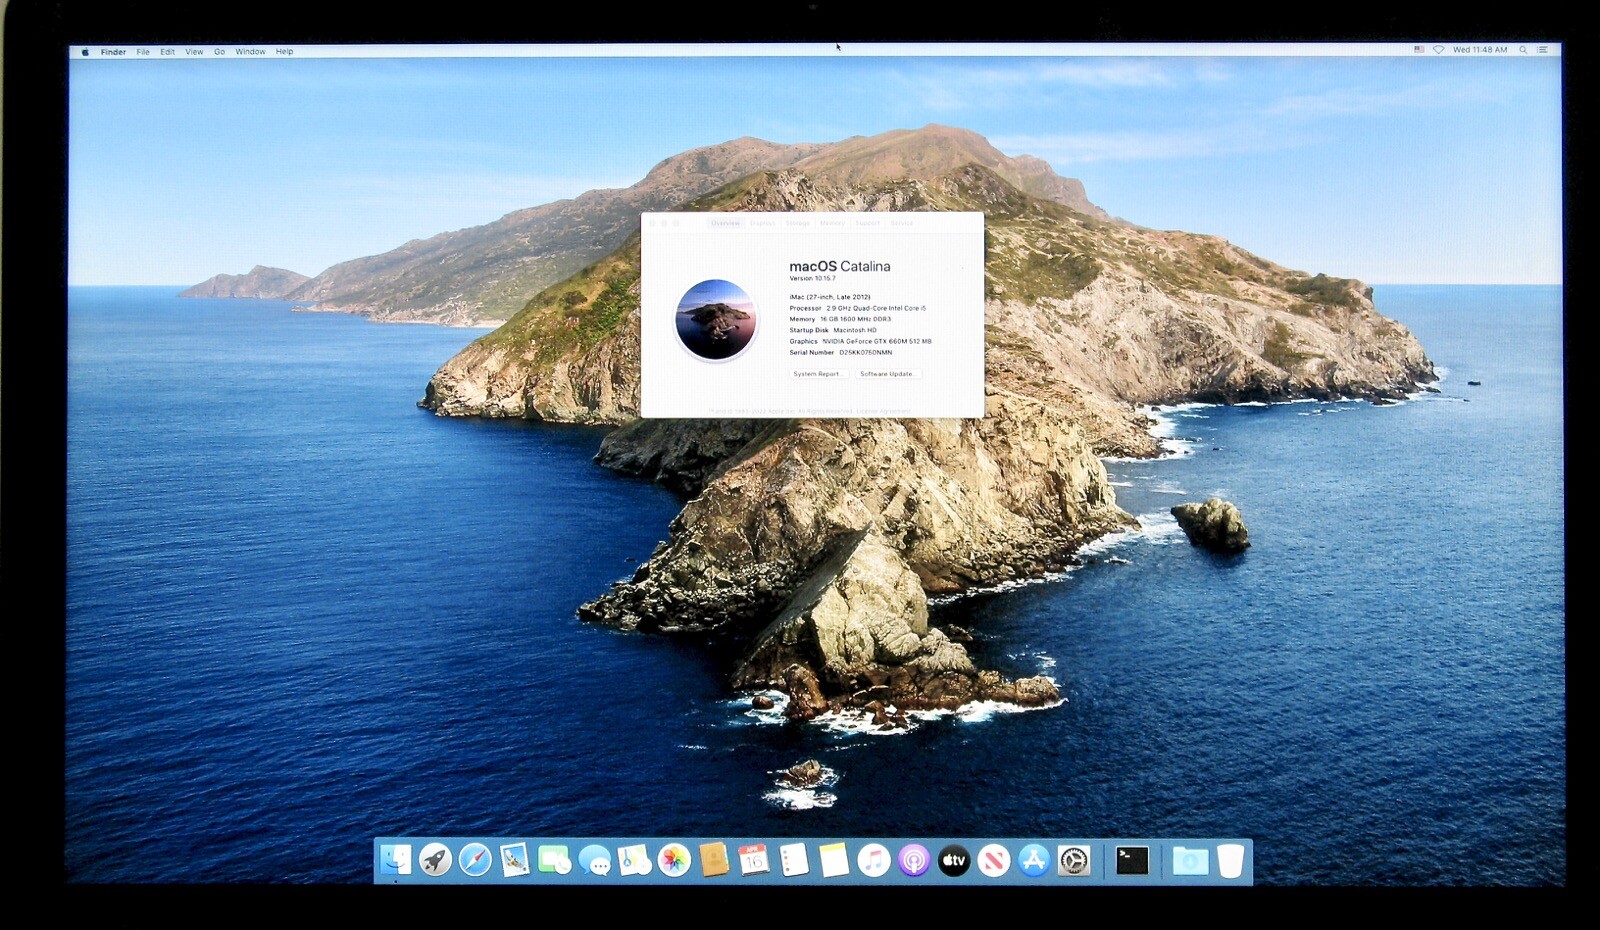The height and width of the screenshot is (930, 1600).
Task: Open the Edit menu
Action: 167,51
